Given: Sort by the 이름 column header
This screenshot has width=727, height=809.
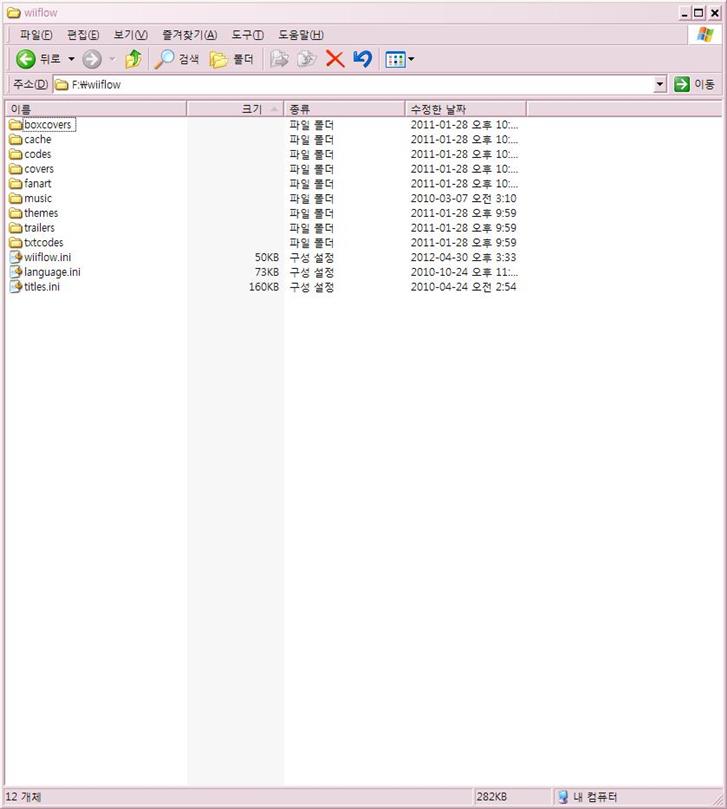Looking at the screenshot, I should click(x=96, y=109).
